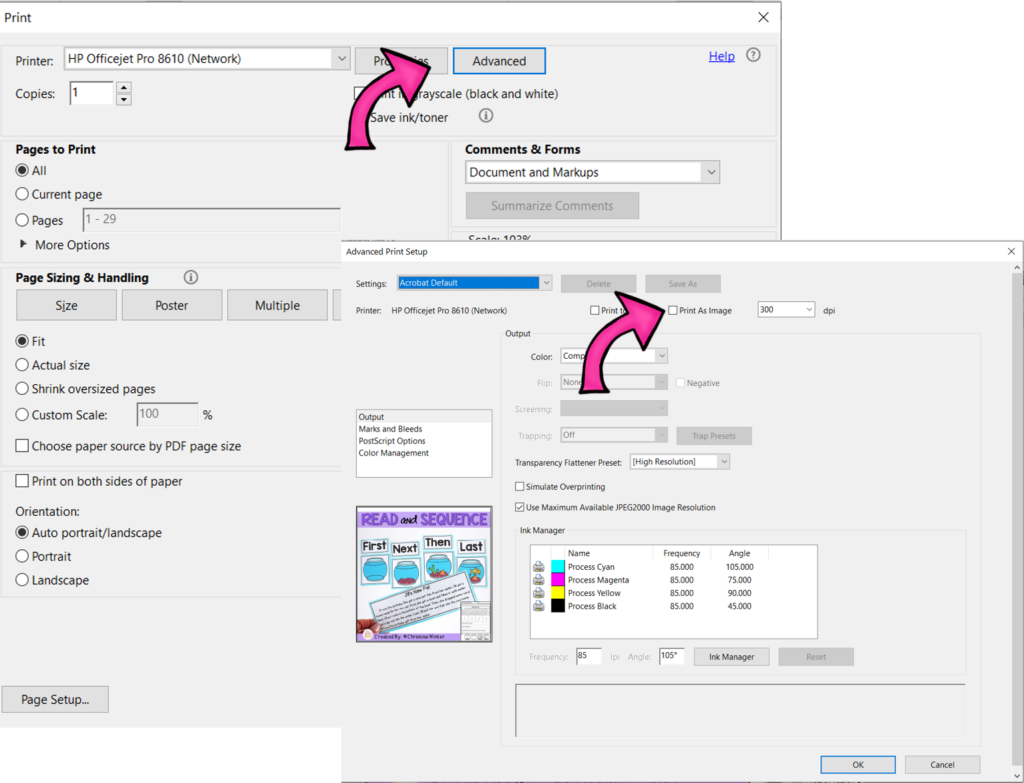Check Simulate Overprinting option

point(520,487)
